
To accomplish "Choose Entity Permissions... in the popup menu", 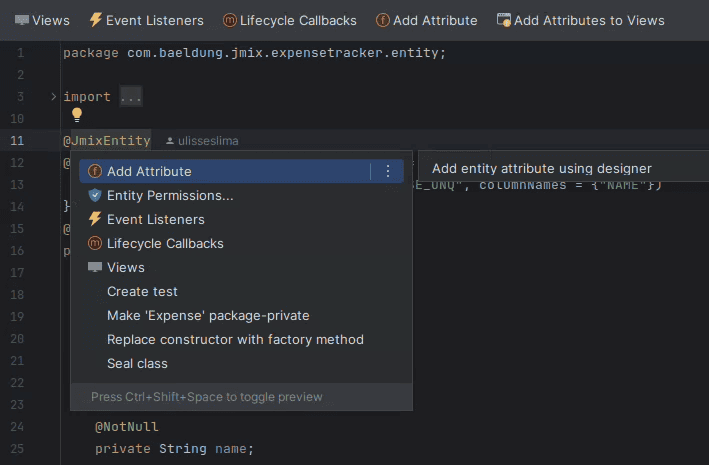I will click(170, 196).
